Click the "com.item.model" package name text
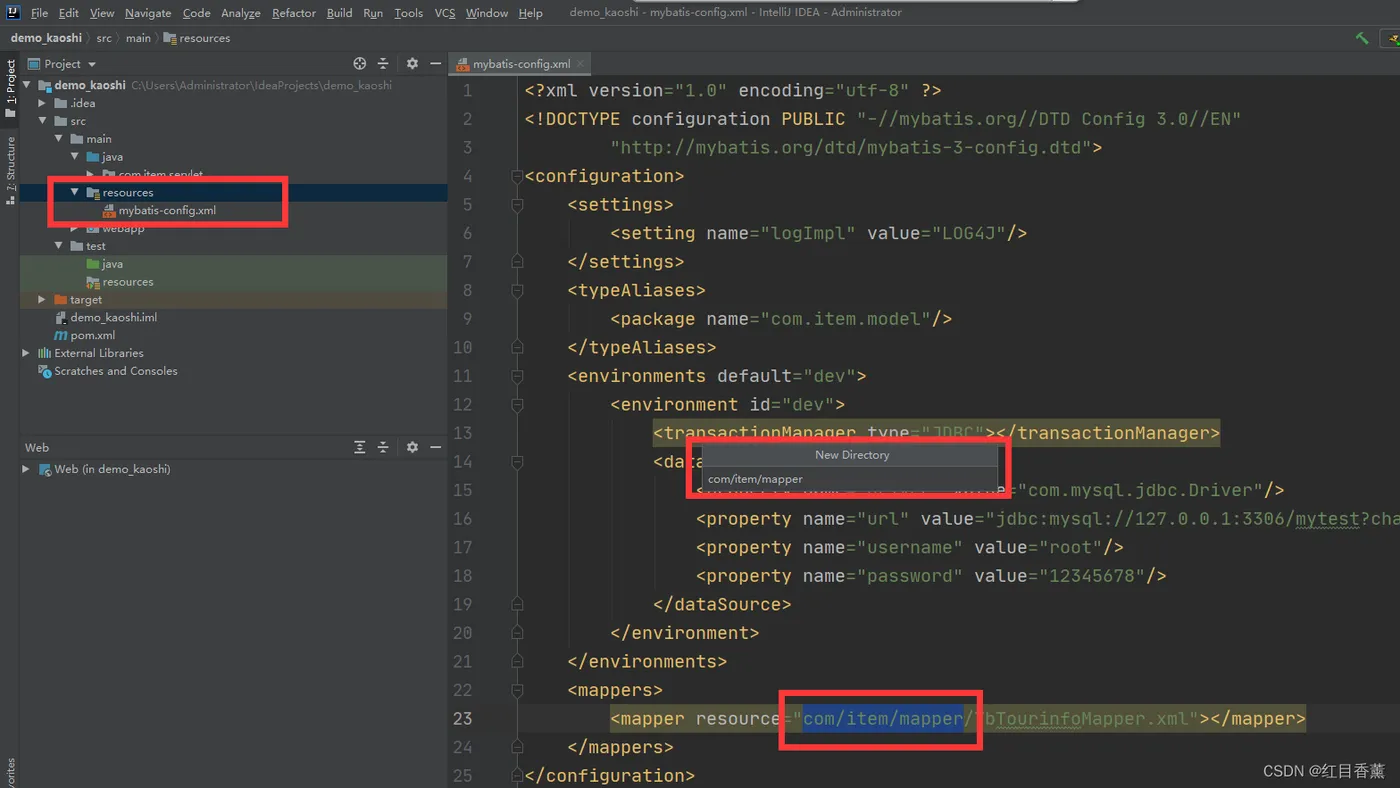The height and width of the screenshot is (788, 1400). [x=846, y=319]
